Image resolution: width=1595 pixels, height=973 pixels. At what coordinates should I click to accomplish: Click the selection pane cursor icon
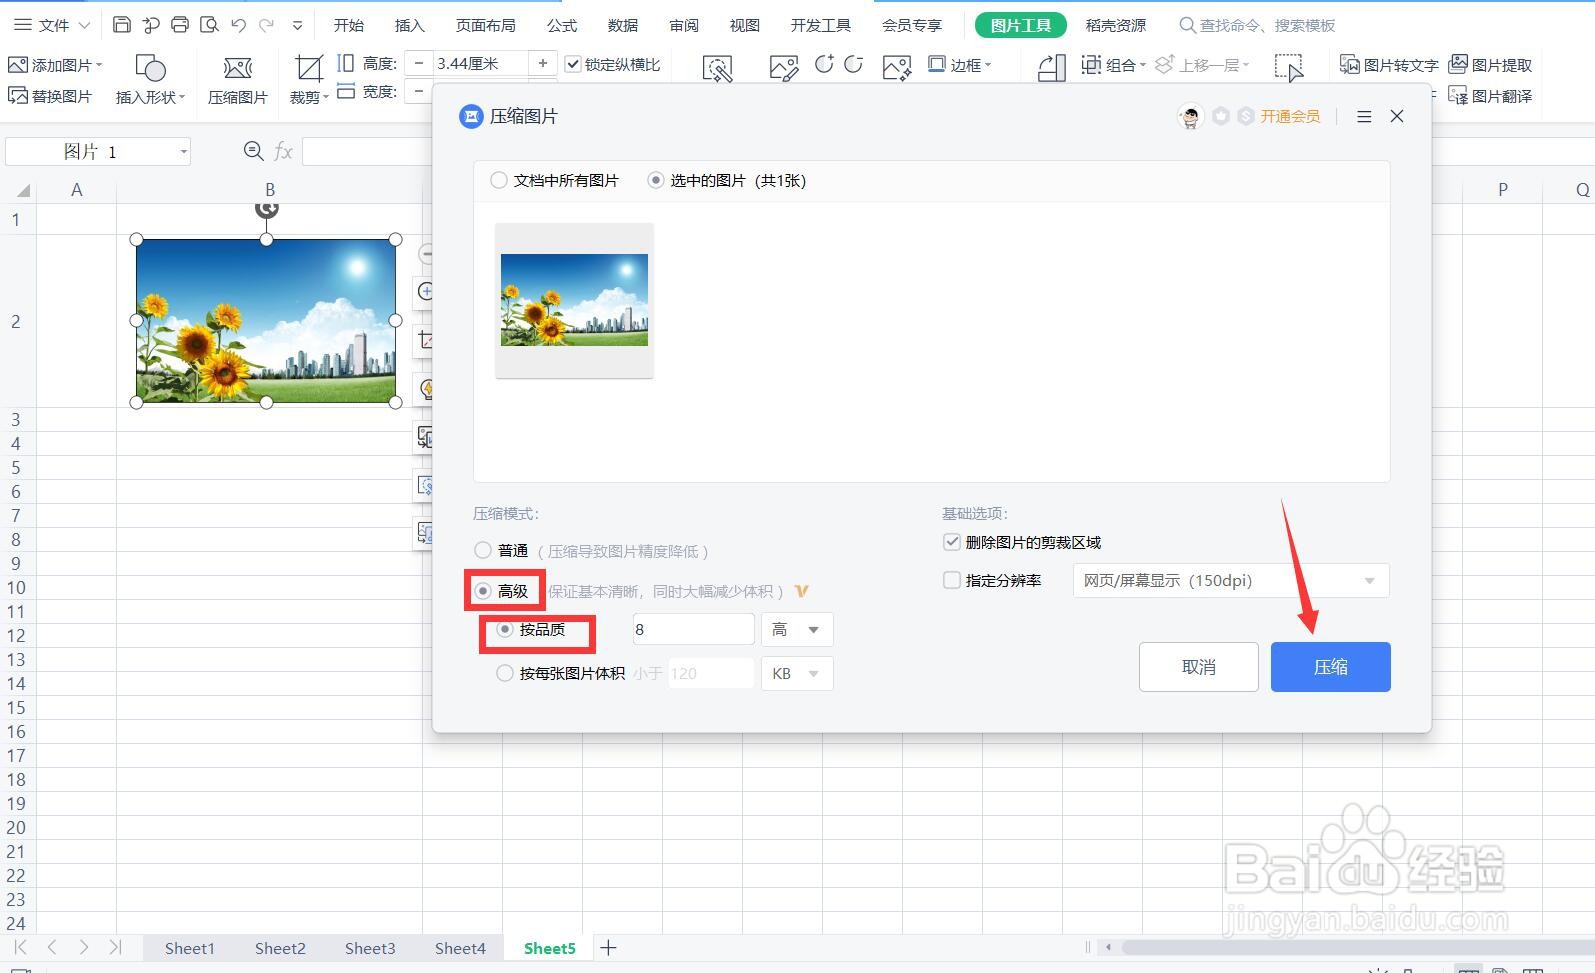click(x=1289, y=68)
